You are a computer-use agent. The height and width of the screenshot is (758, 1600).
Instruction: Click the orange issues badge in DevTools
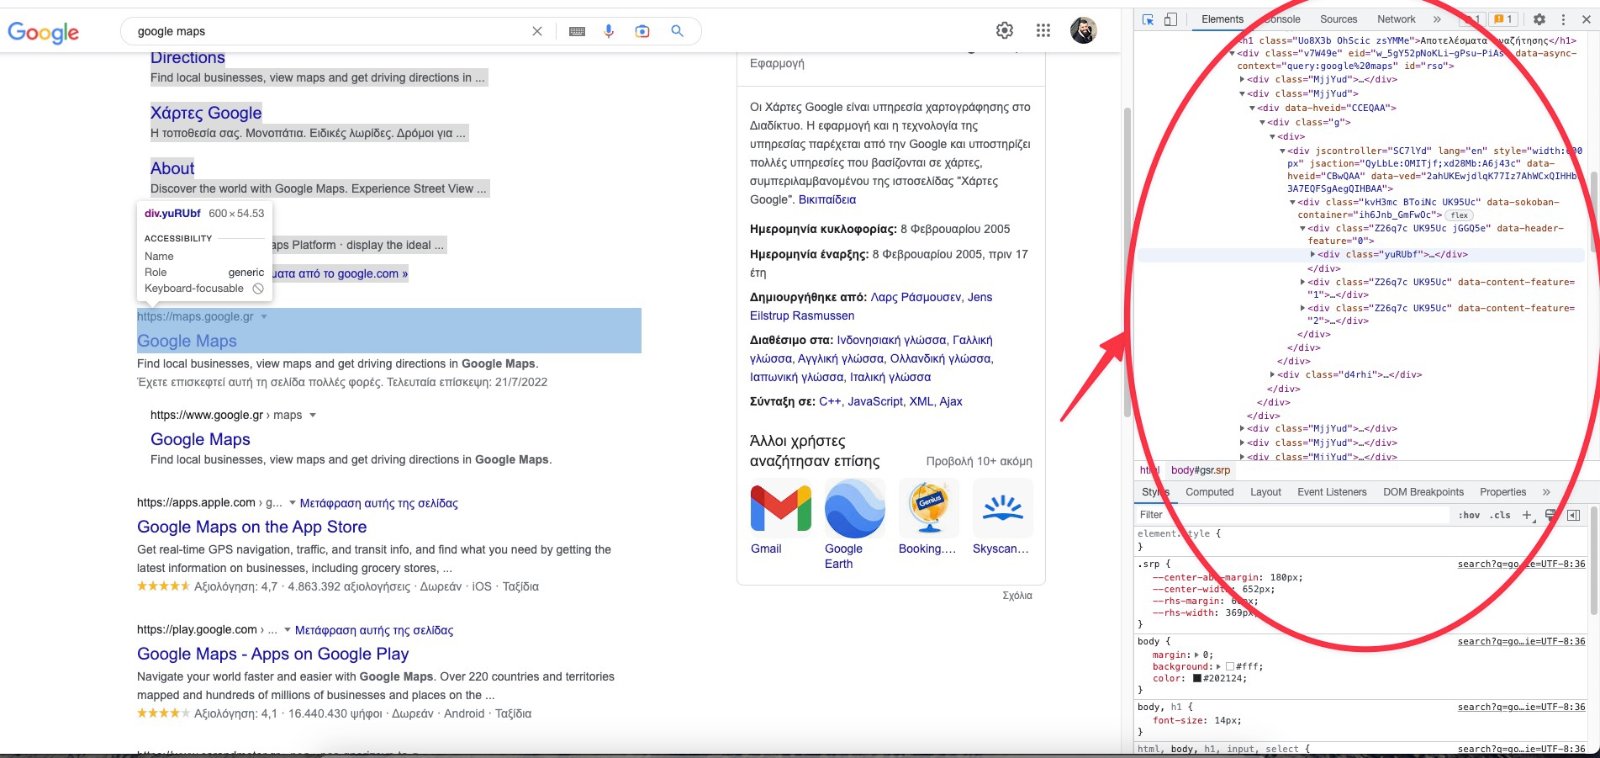click(x=1503, y=19)
